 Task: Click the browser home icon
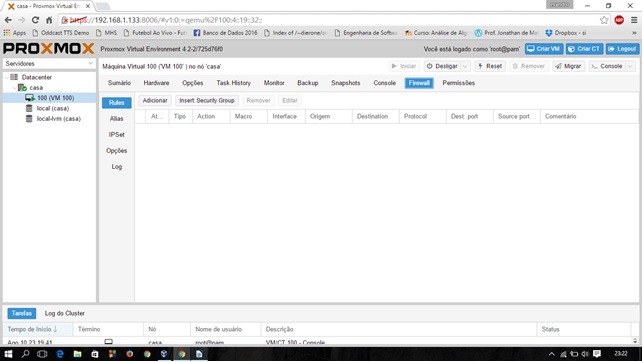(49, 20)
